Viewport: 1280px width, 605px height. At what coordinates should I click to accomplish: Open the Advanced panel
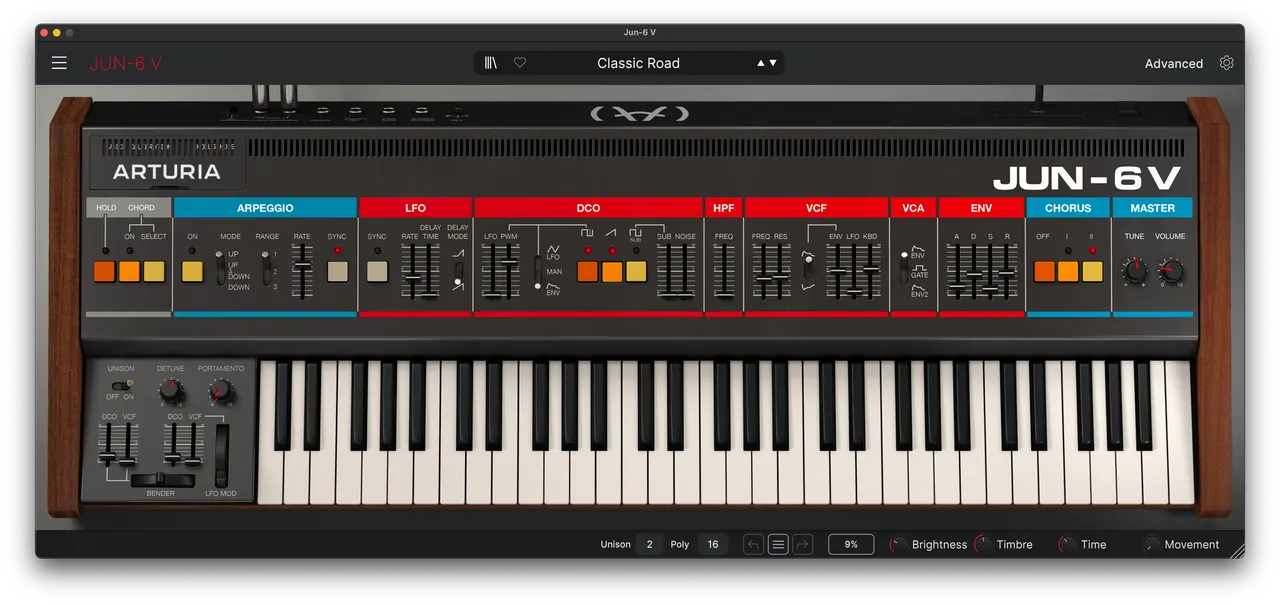[x=1173, y=63]
